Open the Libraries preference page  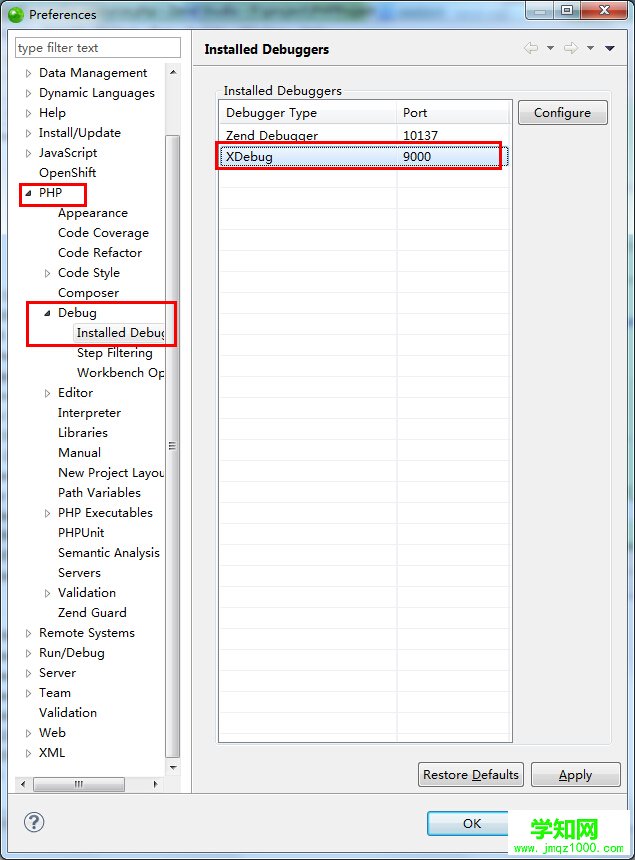coord(83,433)
